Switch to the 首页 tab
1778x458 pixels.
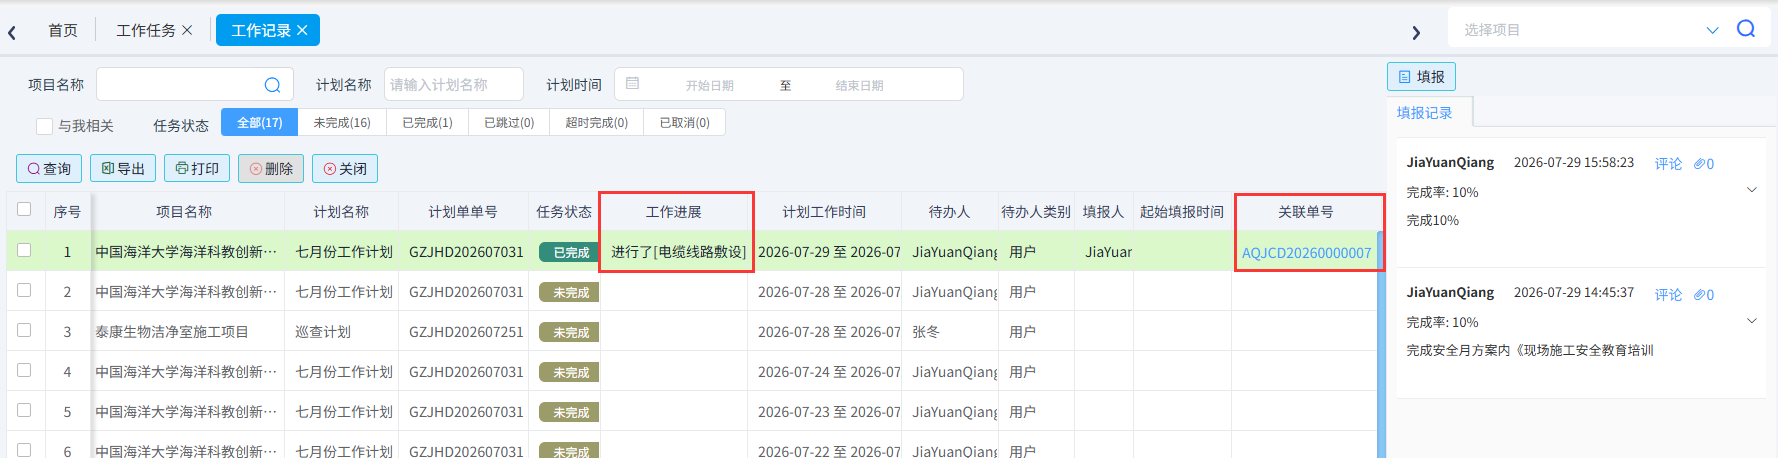coord(63,31)
